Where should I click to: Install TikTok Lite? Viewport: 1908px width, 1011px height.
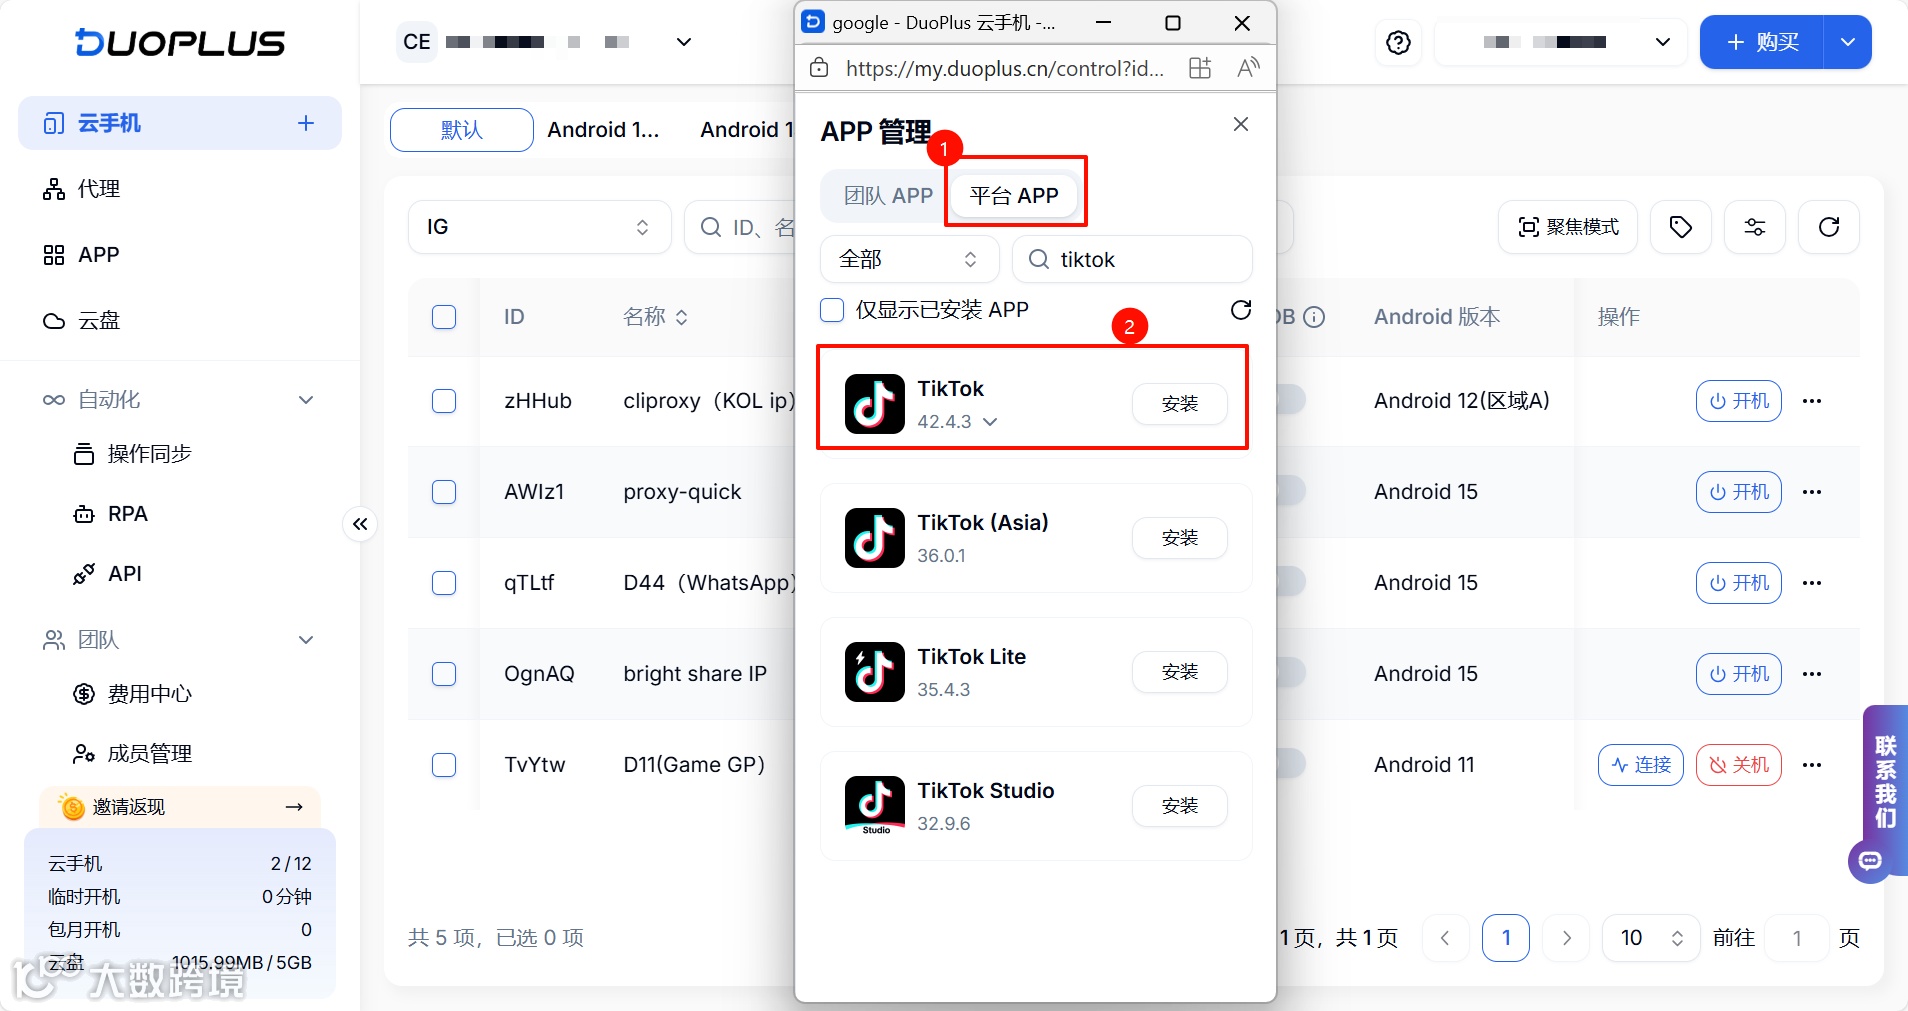point(1180,672)
